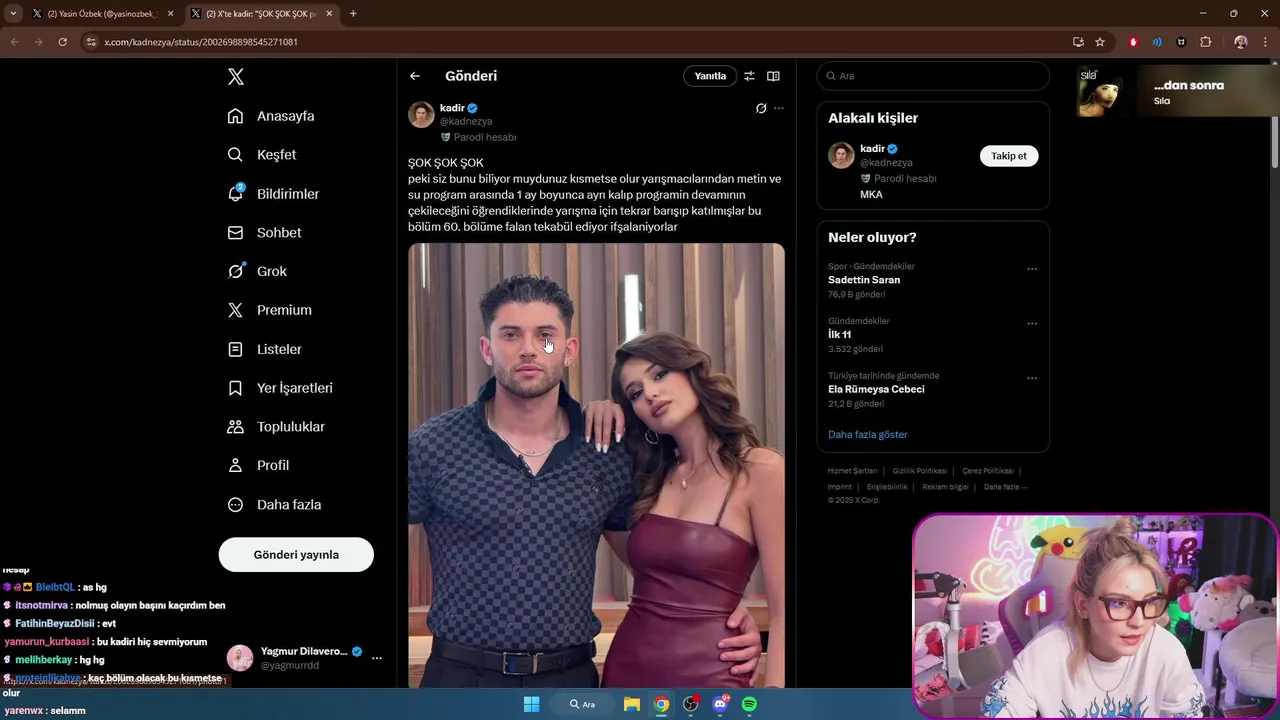Viewport: 1280px width, 720px height.
Task: Open File Explorer from the taskbar
Action: [632, 704]
